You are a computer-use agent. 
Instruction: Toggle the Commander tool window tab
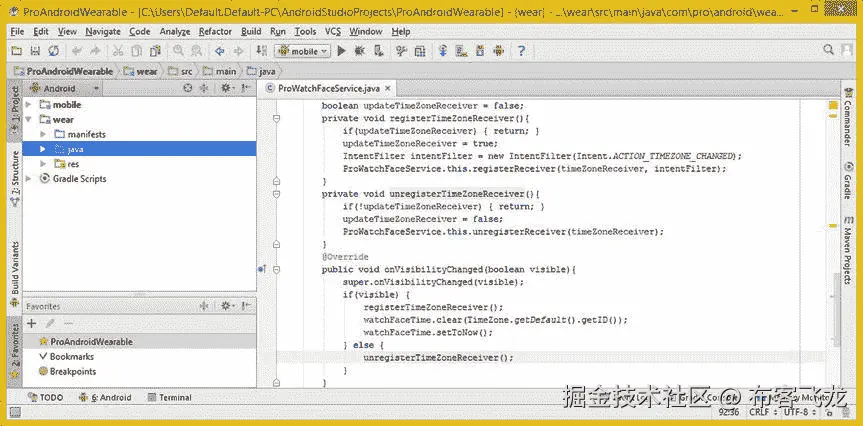[848, 118]
